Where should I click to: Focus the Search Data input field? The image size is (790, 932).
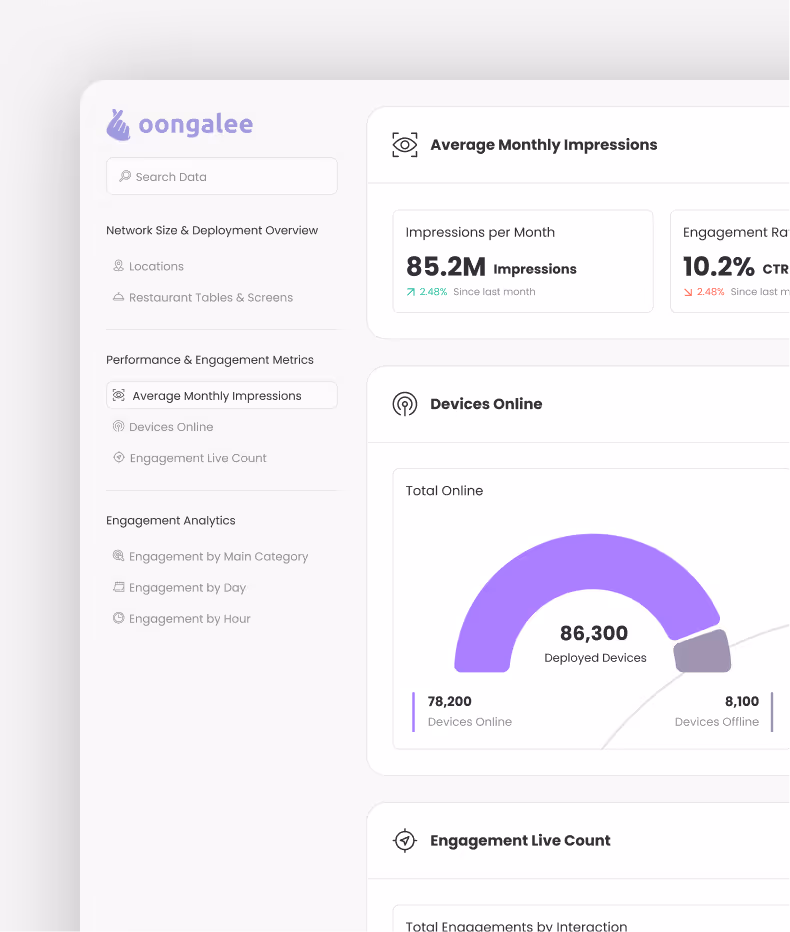[222, 176]
